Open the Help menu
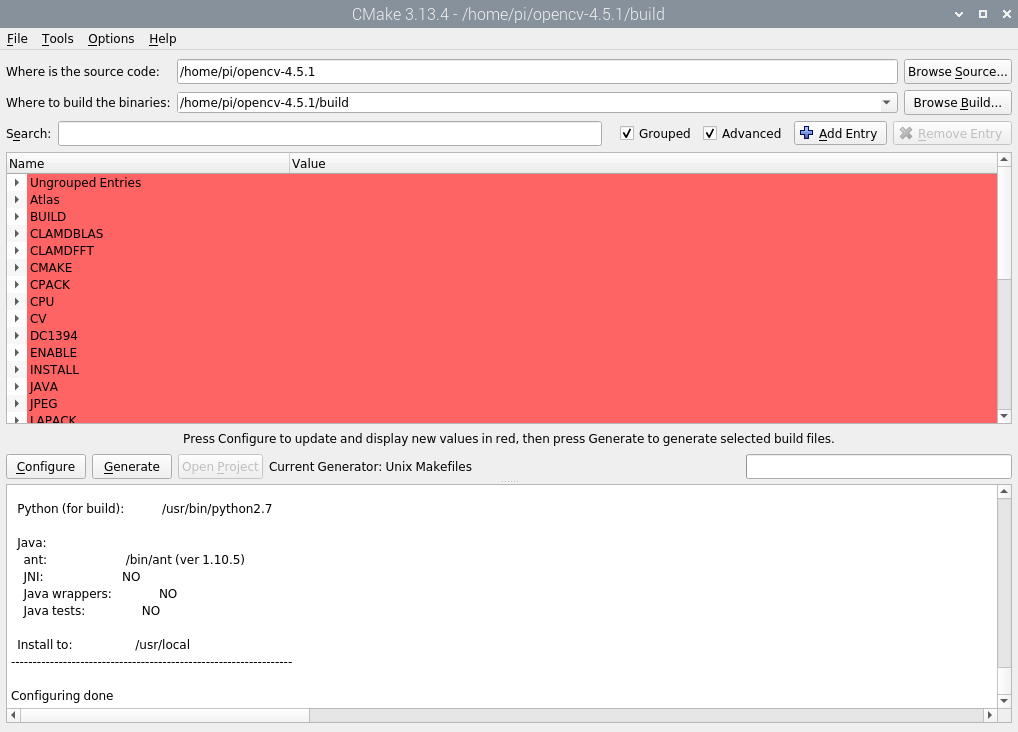 click(162, 38)
